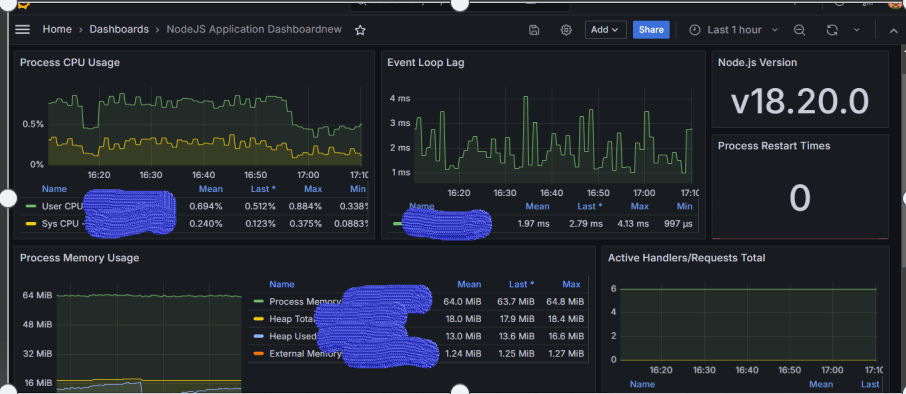Sort CPU legend by Max column
This screenshot has height=394, width=906.
313,189
